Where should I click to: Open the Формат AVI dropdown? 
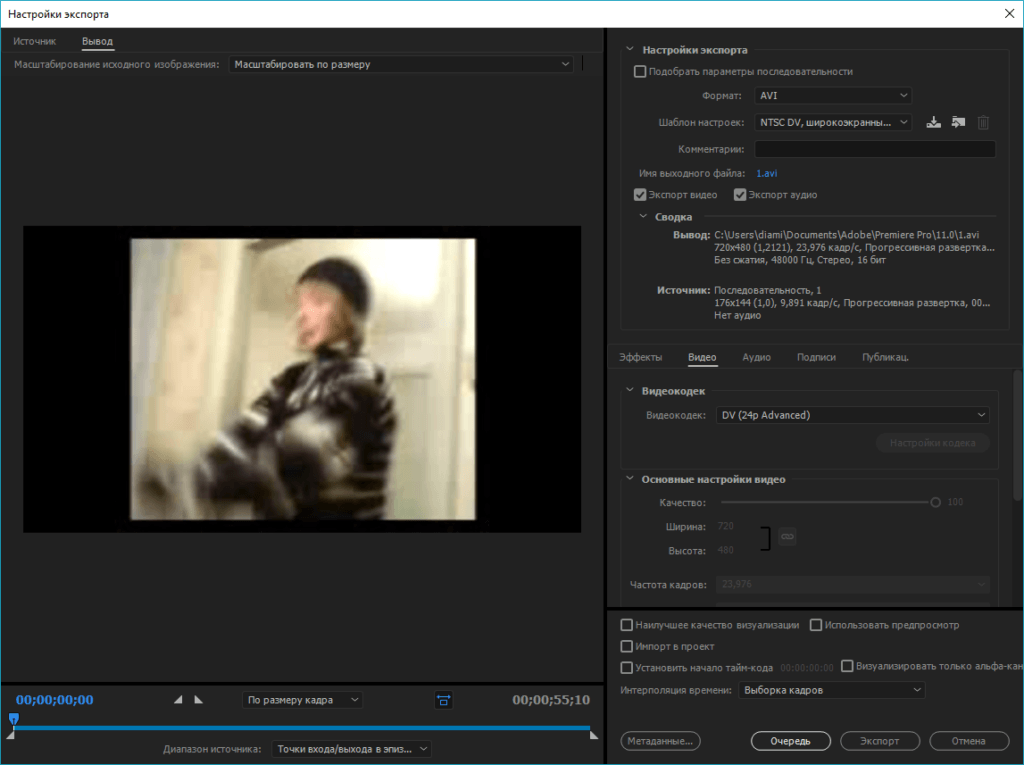click(832, 96)
